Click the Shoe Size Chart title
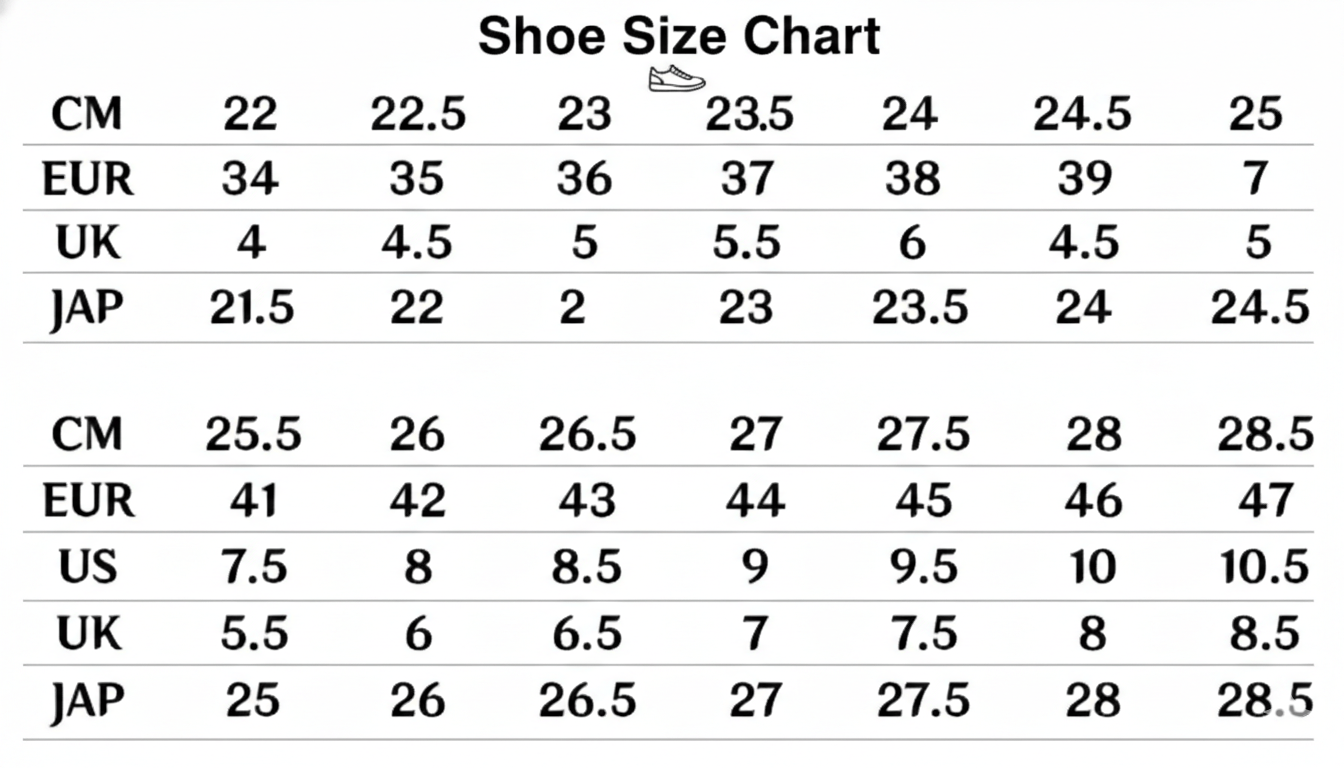Viewport: 1344px width, 768px height. (679, 36)
